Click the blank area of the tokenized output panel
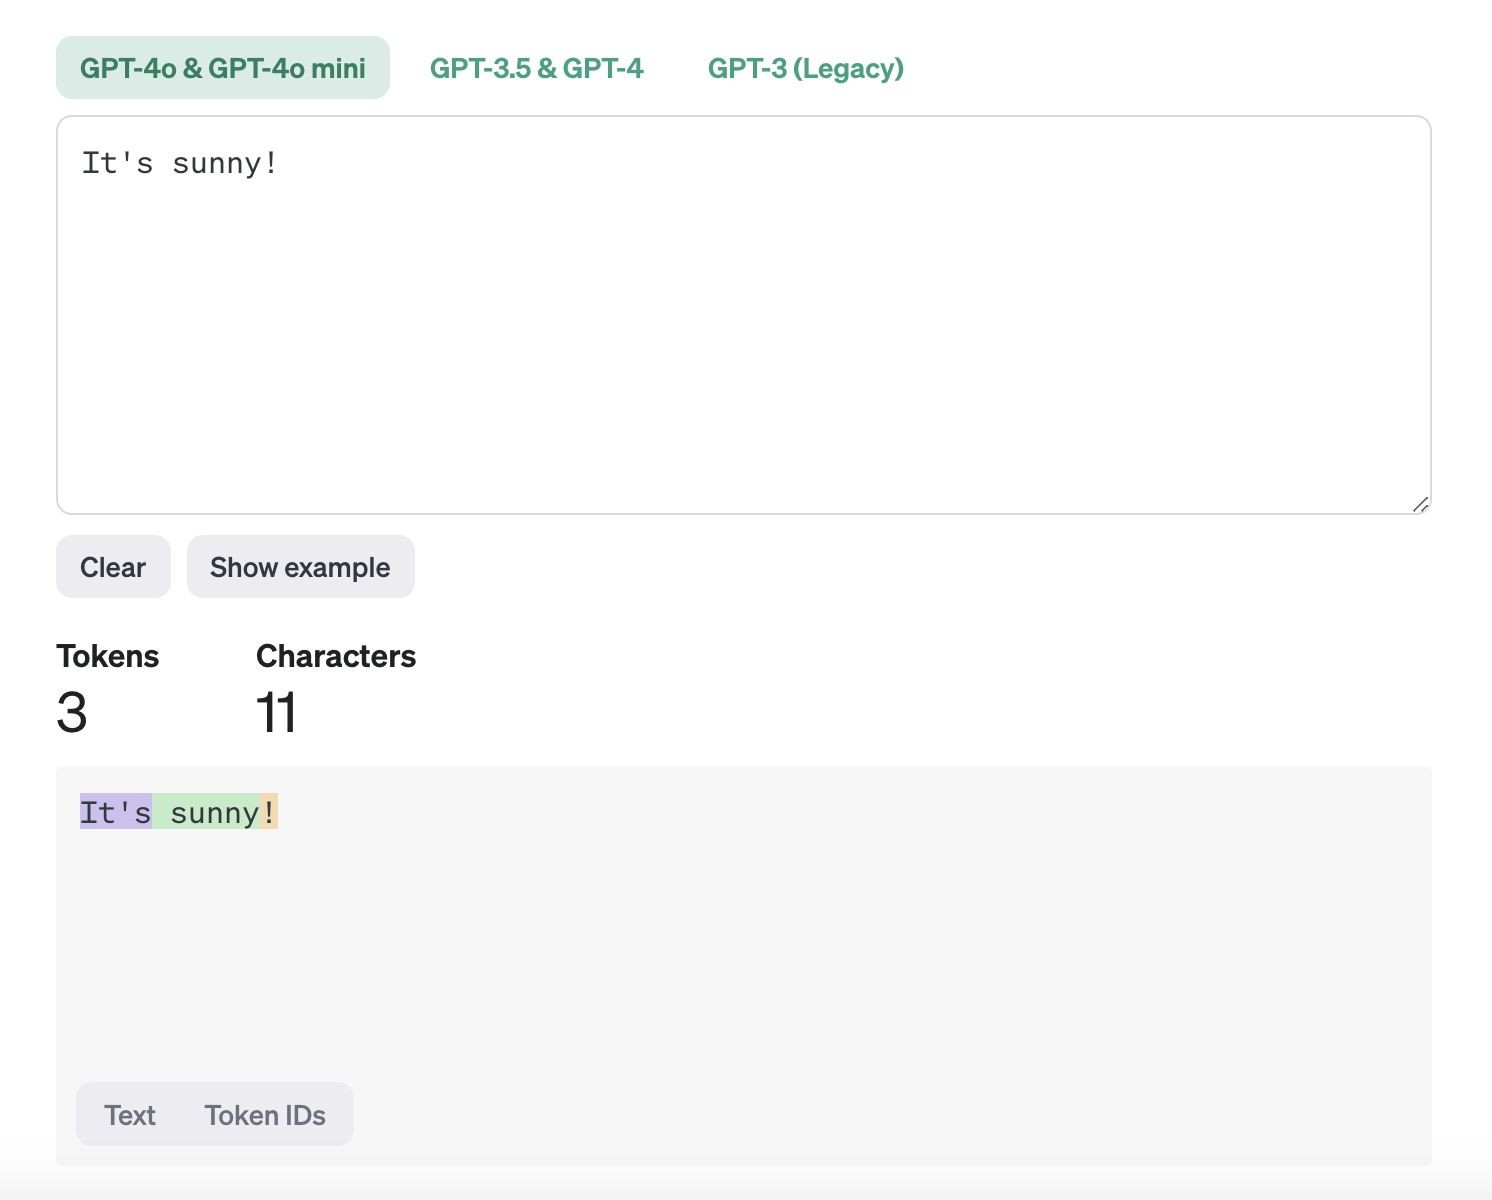 (744, 950)
